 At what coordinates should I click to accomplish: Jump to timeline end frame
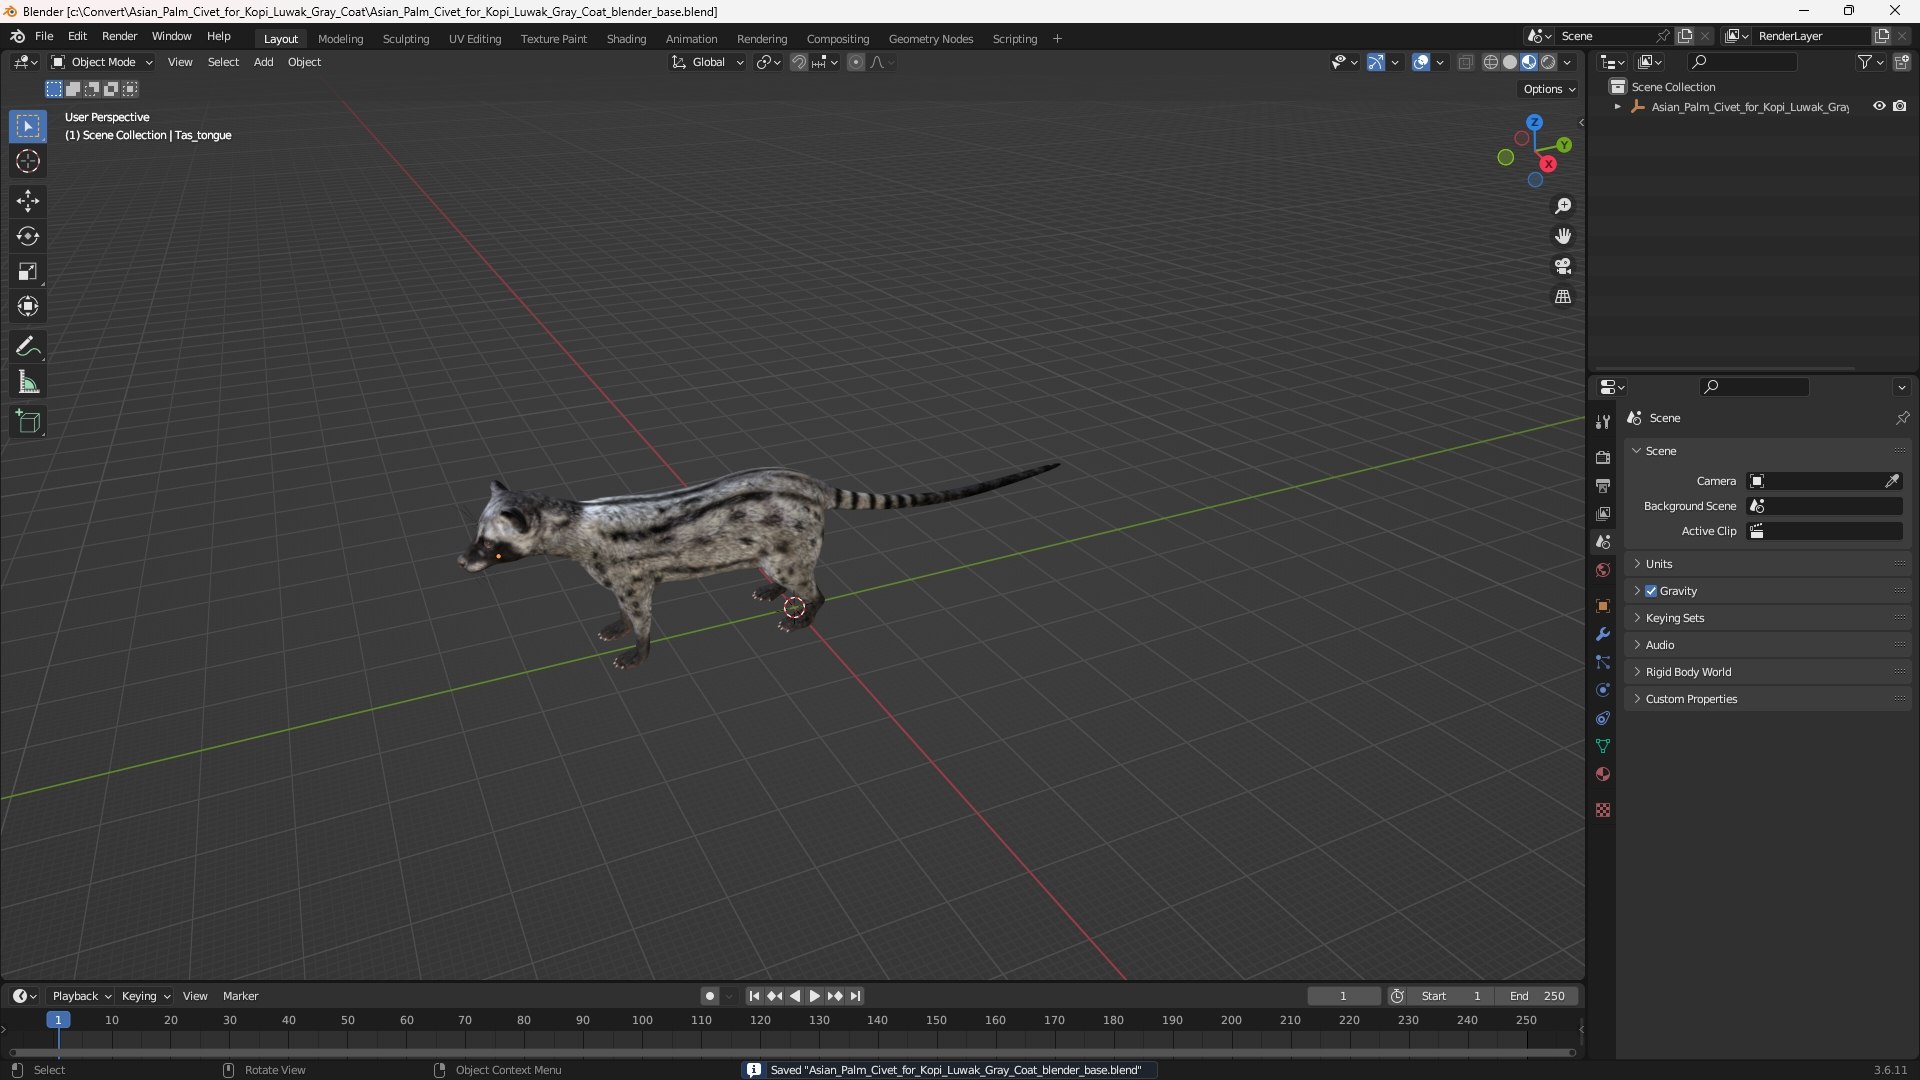(x=855, y=996)
